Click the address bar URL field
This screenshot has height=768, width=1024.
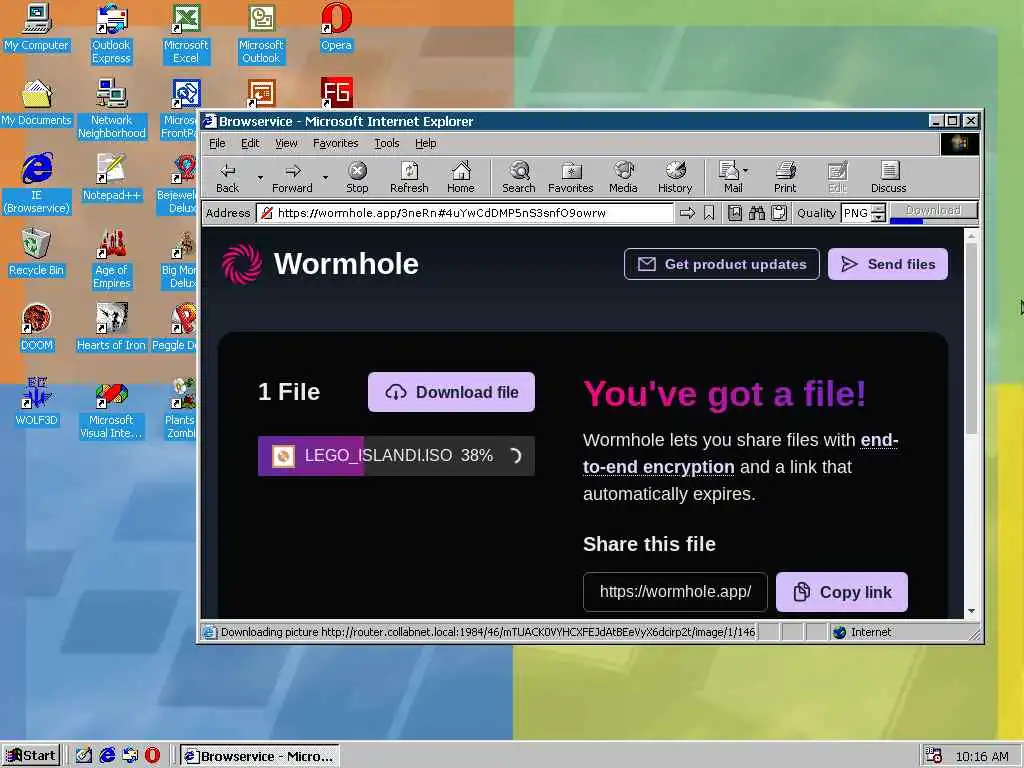point(465,213)
